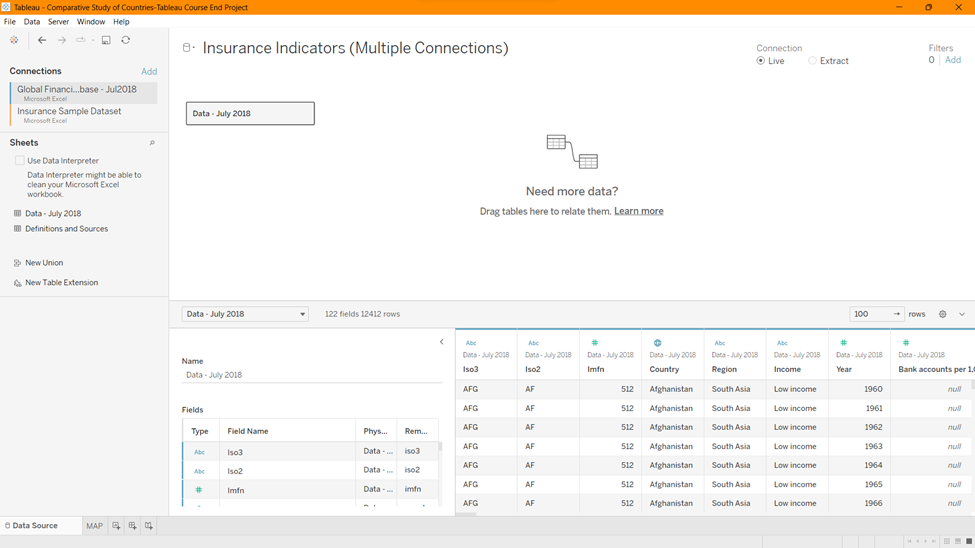
Task: Click the arrow in the rows count field
Action: (x=897, y=314)
